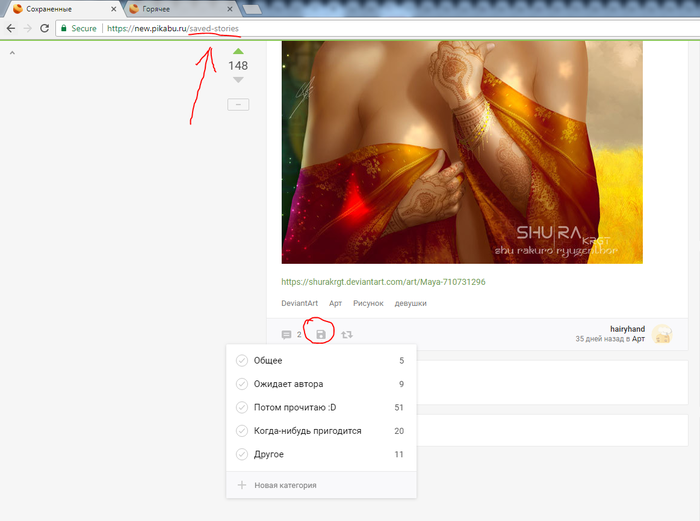Add "Новая категория" with the plus
This screenshot has height=521, width=700.
(x=241, y=485)
